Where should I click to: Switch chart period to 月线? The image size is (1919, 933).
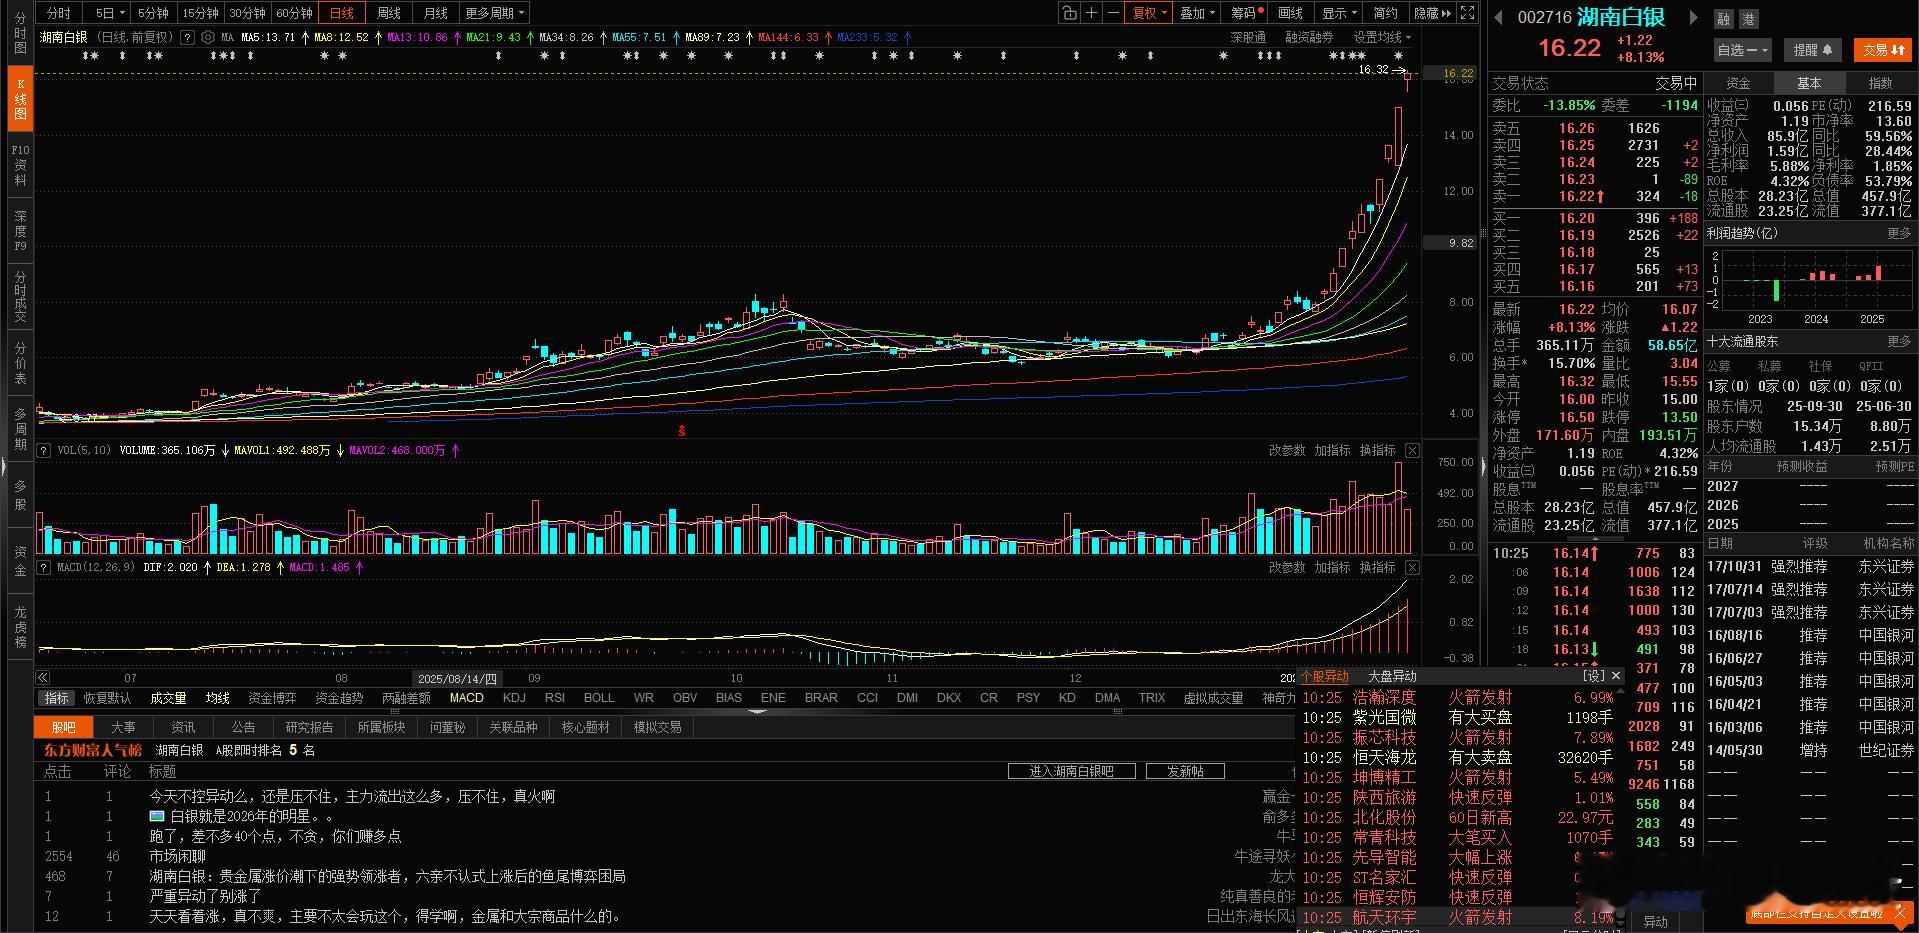[436, 13]
